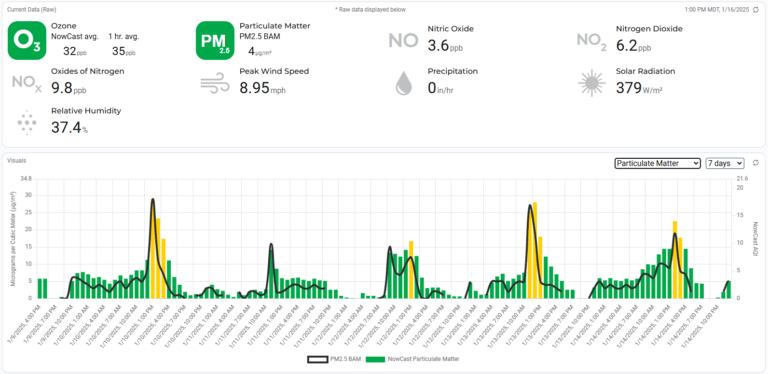Click the Peak Wind Speed 8.95 mph value
The image size is (768, 374).
point(263,88)
